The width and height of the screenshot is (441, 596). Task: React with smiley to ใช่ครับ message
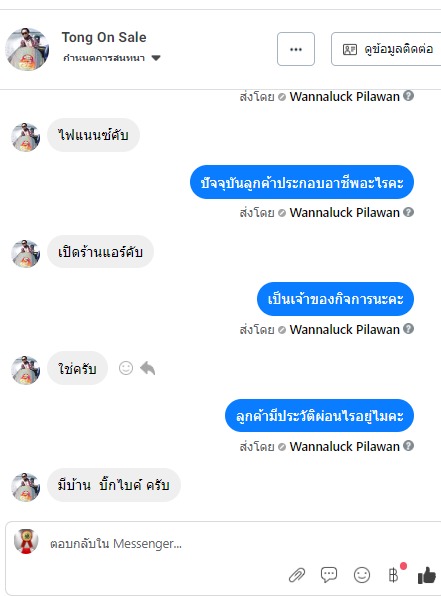click(x=126, y=368)
